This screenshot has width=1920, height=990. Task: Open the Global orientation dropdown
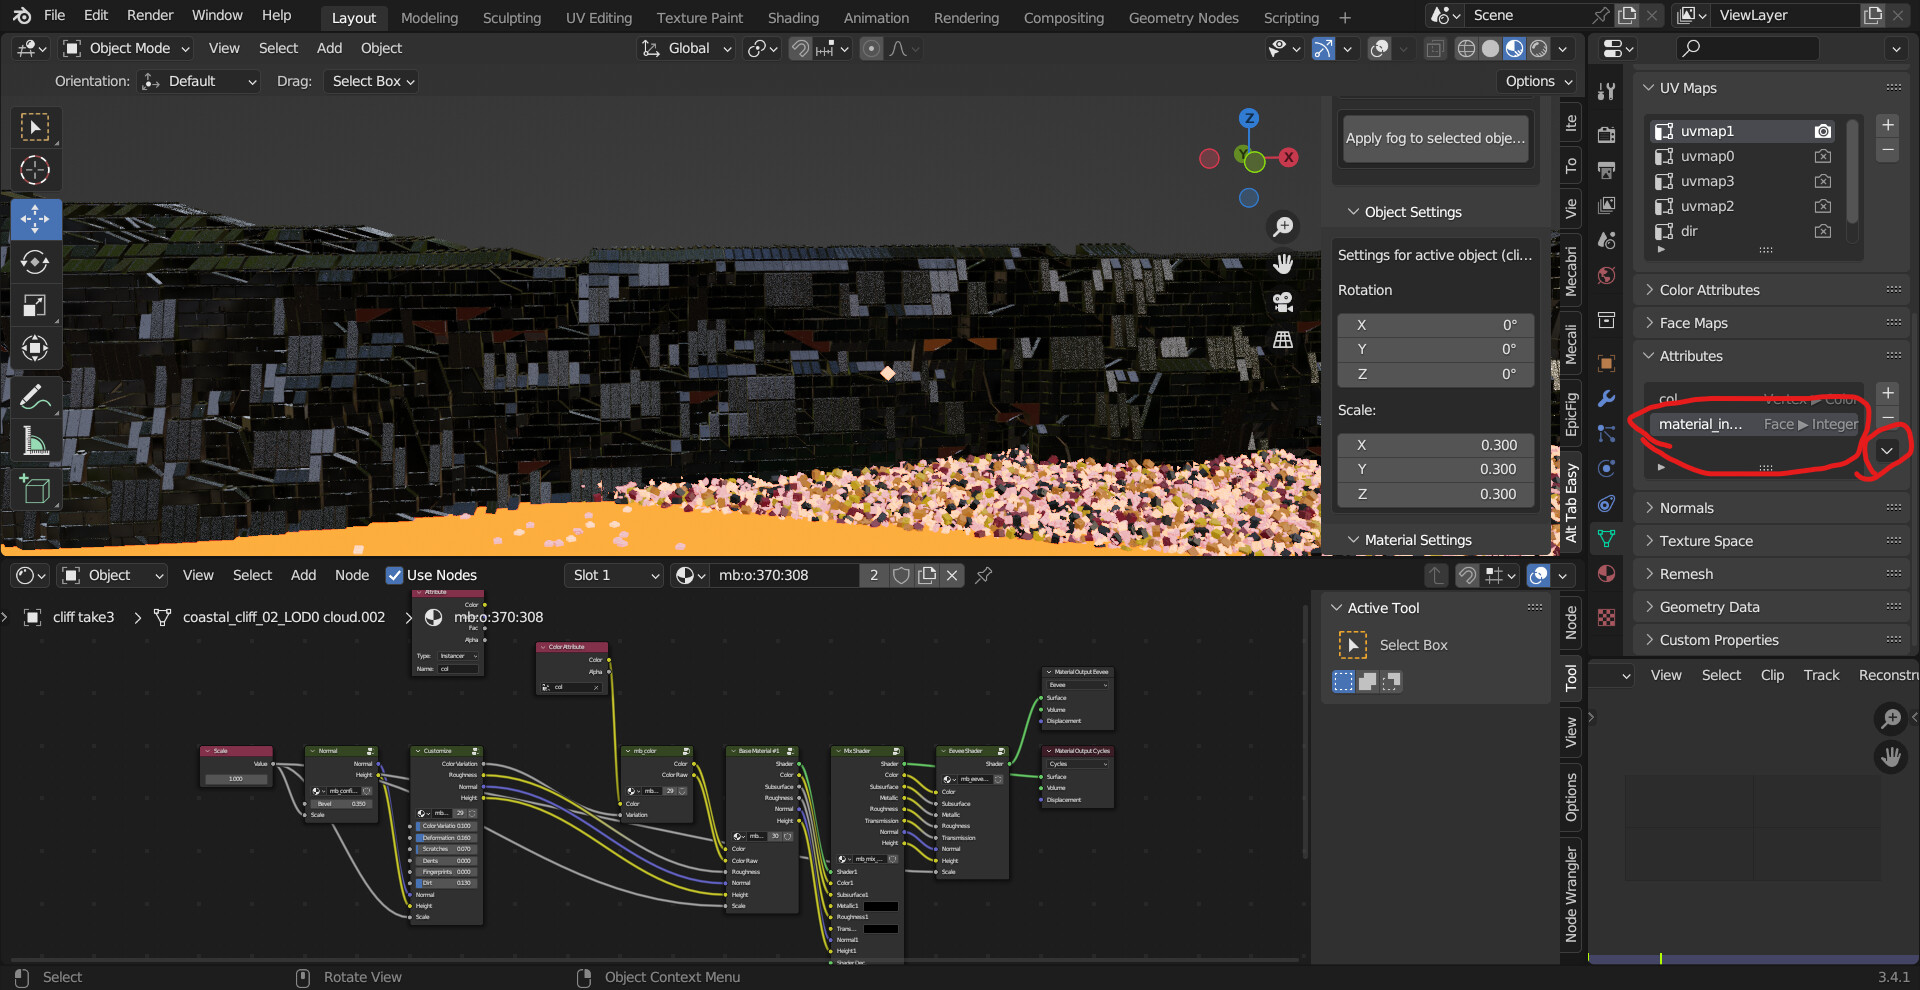point(686,48)
